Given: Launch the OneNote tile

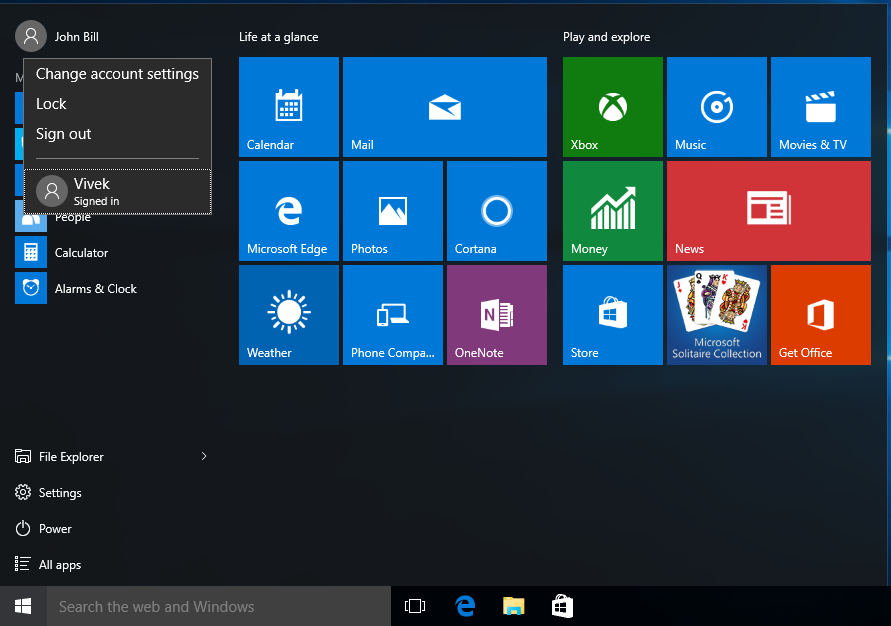Looking at the screenshot, I should pyautogui.click(x=497, y=315).
